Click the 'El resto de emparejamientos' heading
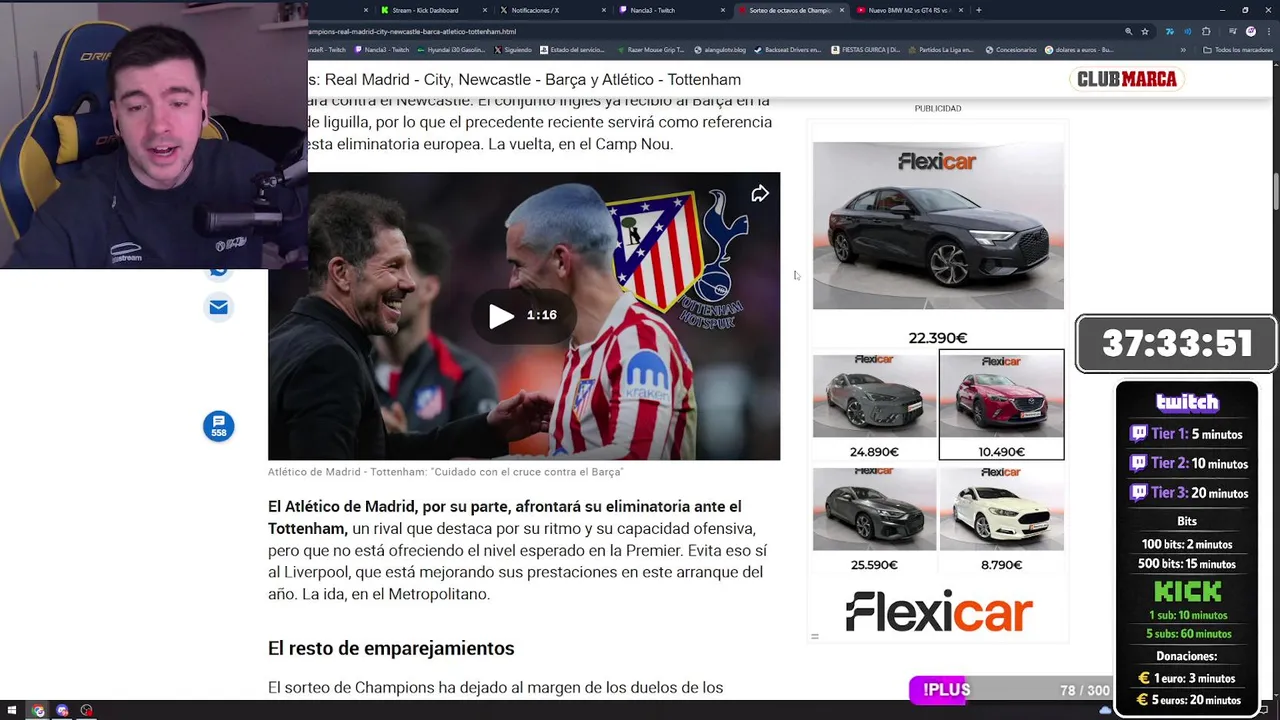The width and height of the screenshot is (1280, 720). tap(391, 648)
